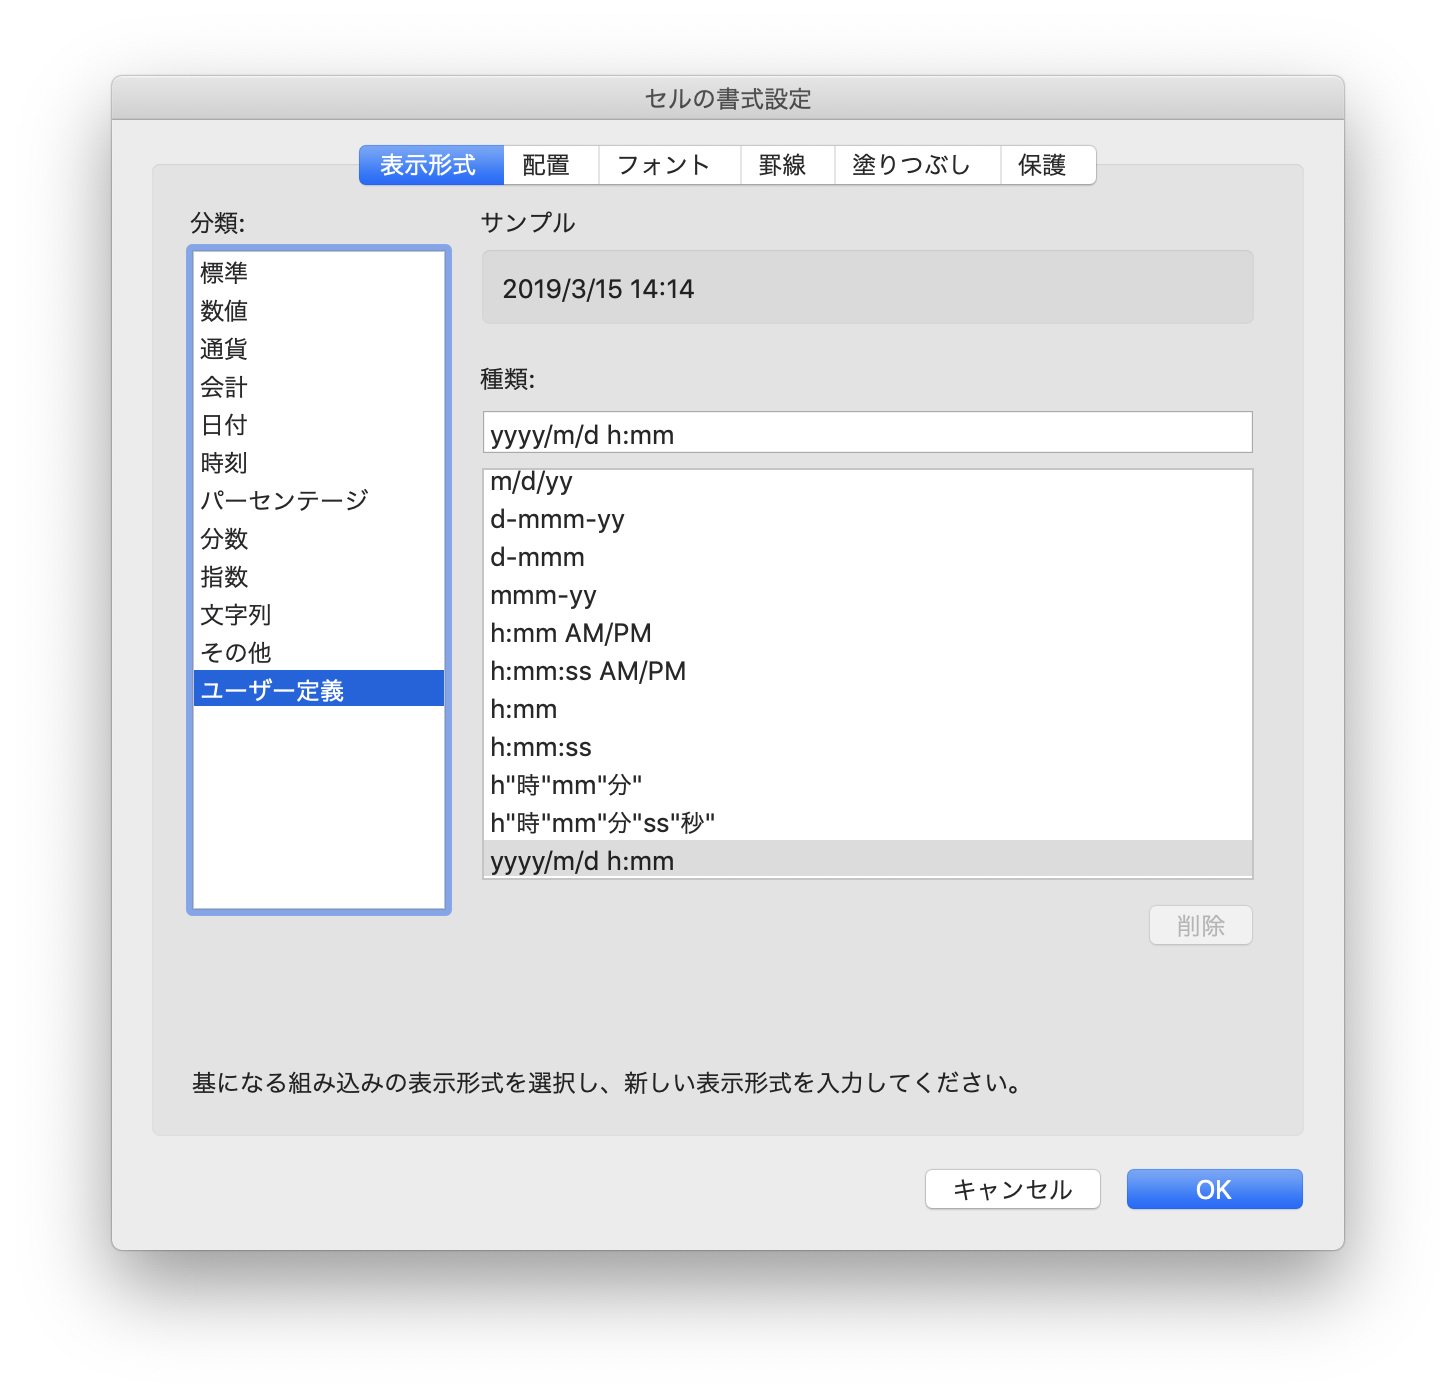Choose the 会計 category

(x=319, y=386)
